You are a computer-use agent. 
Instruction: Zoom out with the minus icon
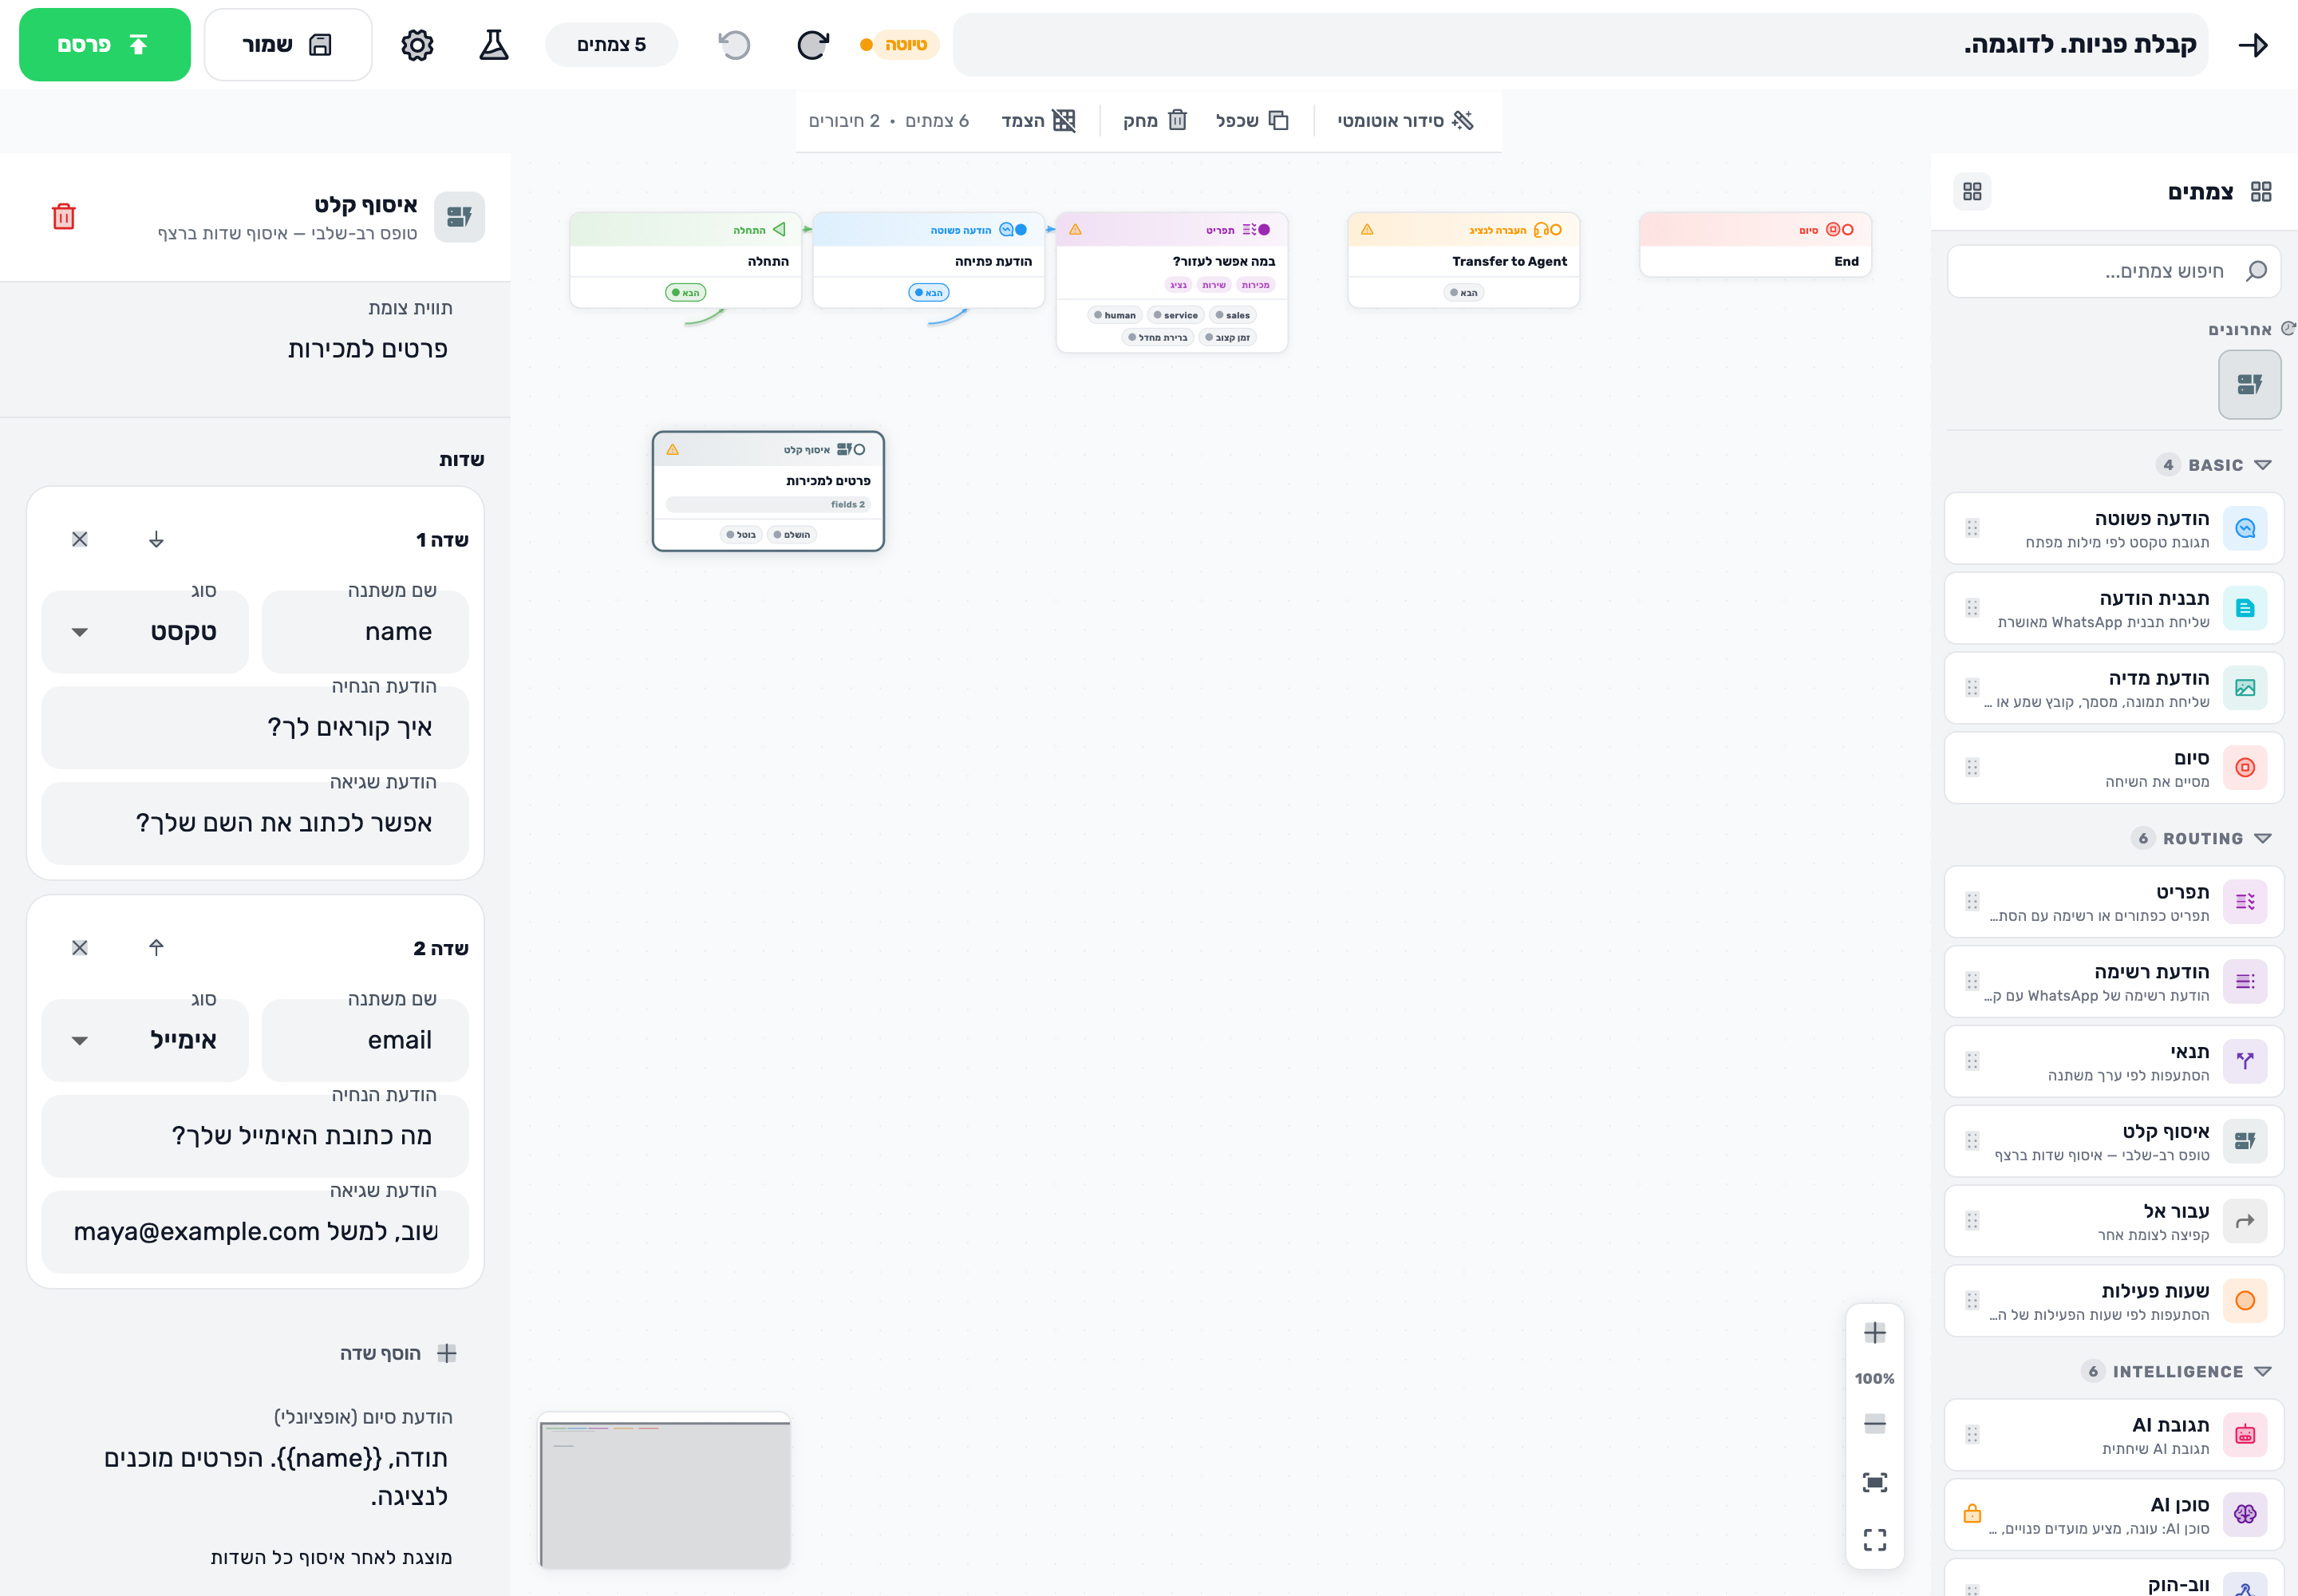[1875, 1423]
